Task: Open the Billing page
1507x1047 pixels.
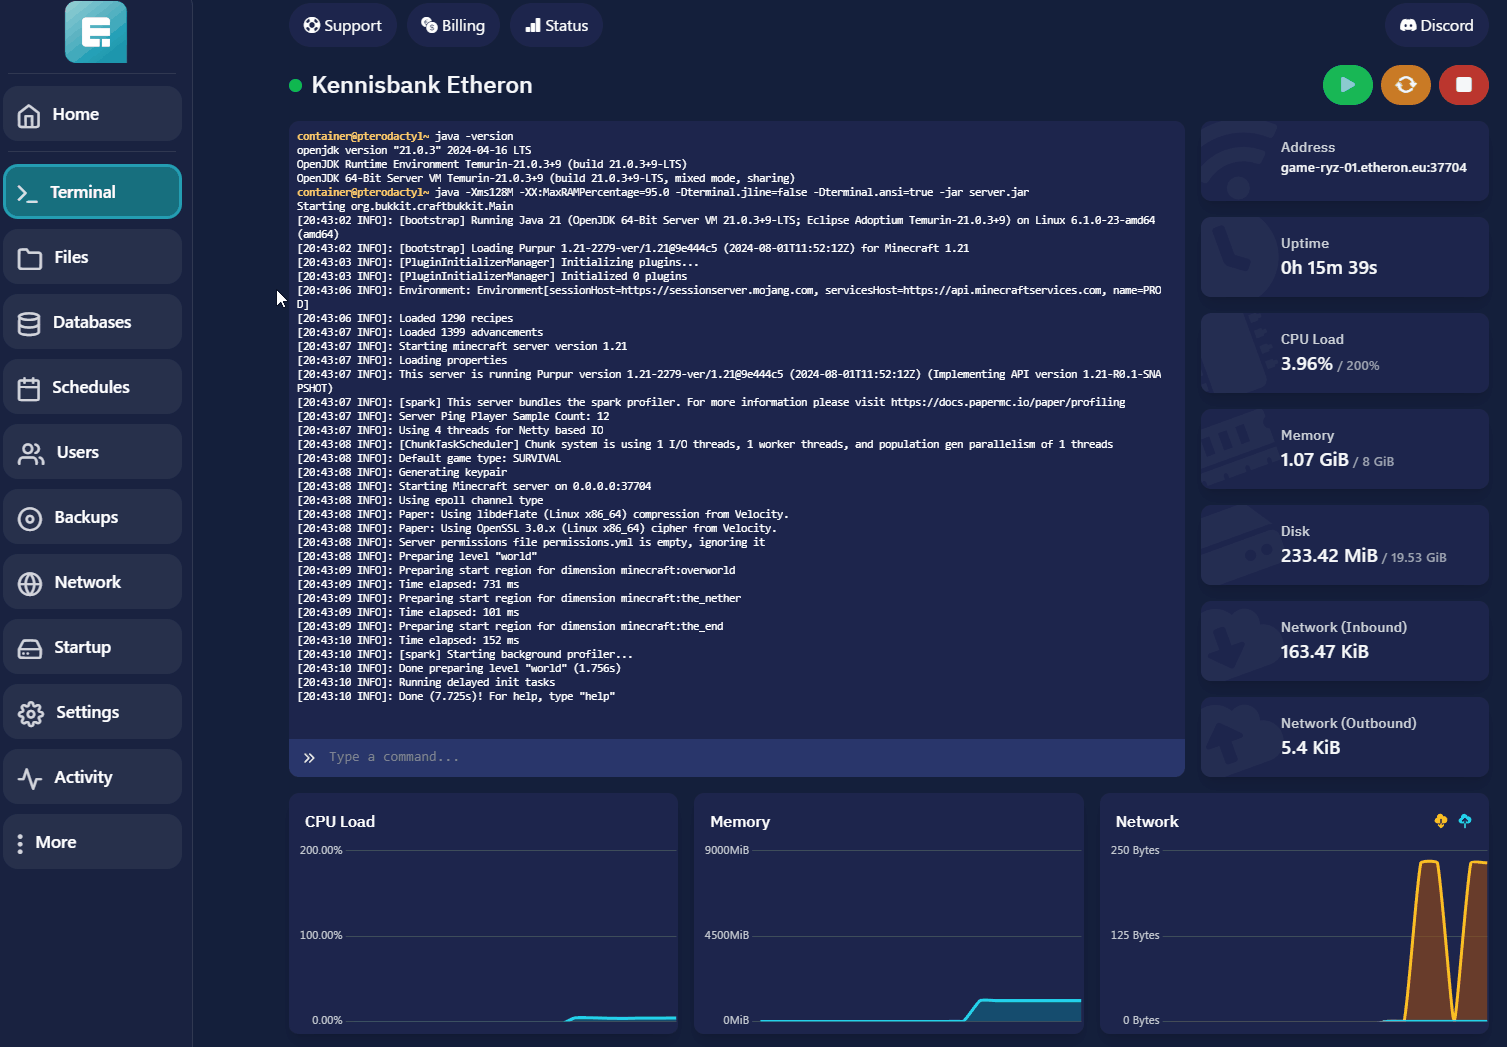Action: [x=453, y=26]
